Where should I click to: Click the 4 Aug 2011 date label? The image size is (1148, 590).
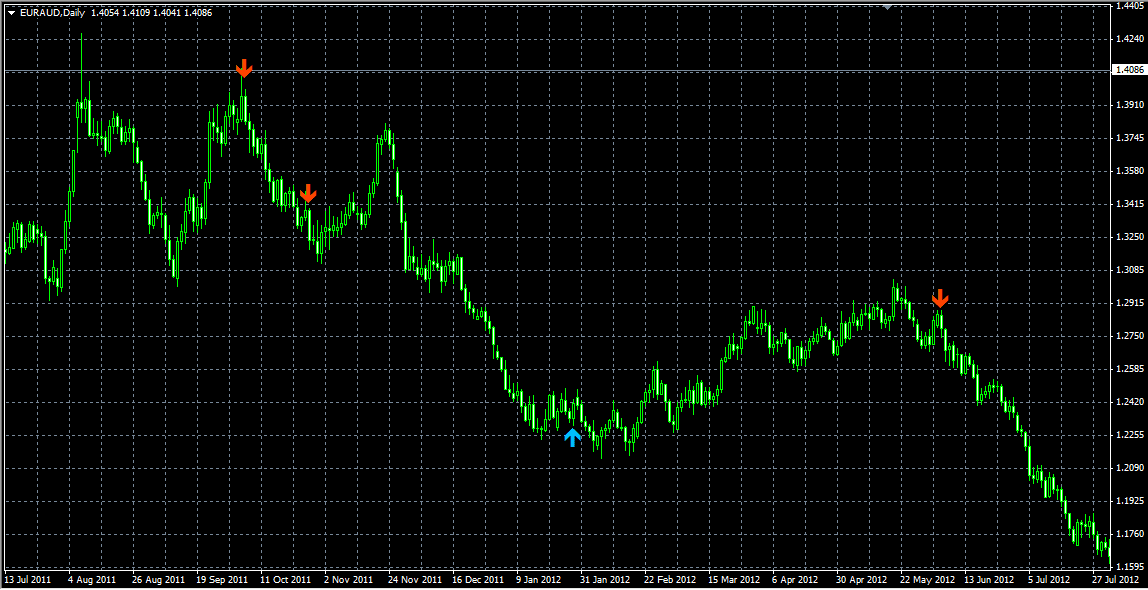tap(92, 580)
